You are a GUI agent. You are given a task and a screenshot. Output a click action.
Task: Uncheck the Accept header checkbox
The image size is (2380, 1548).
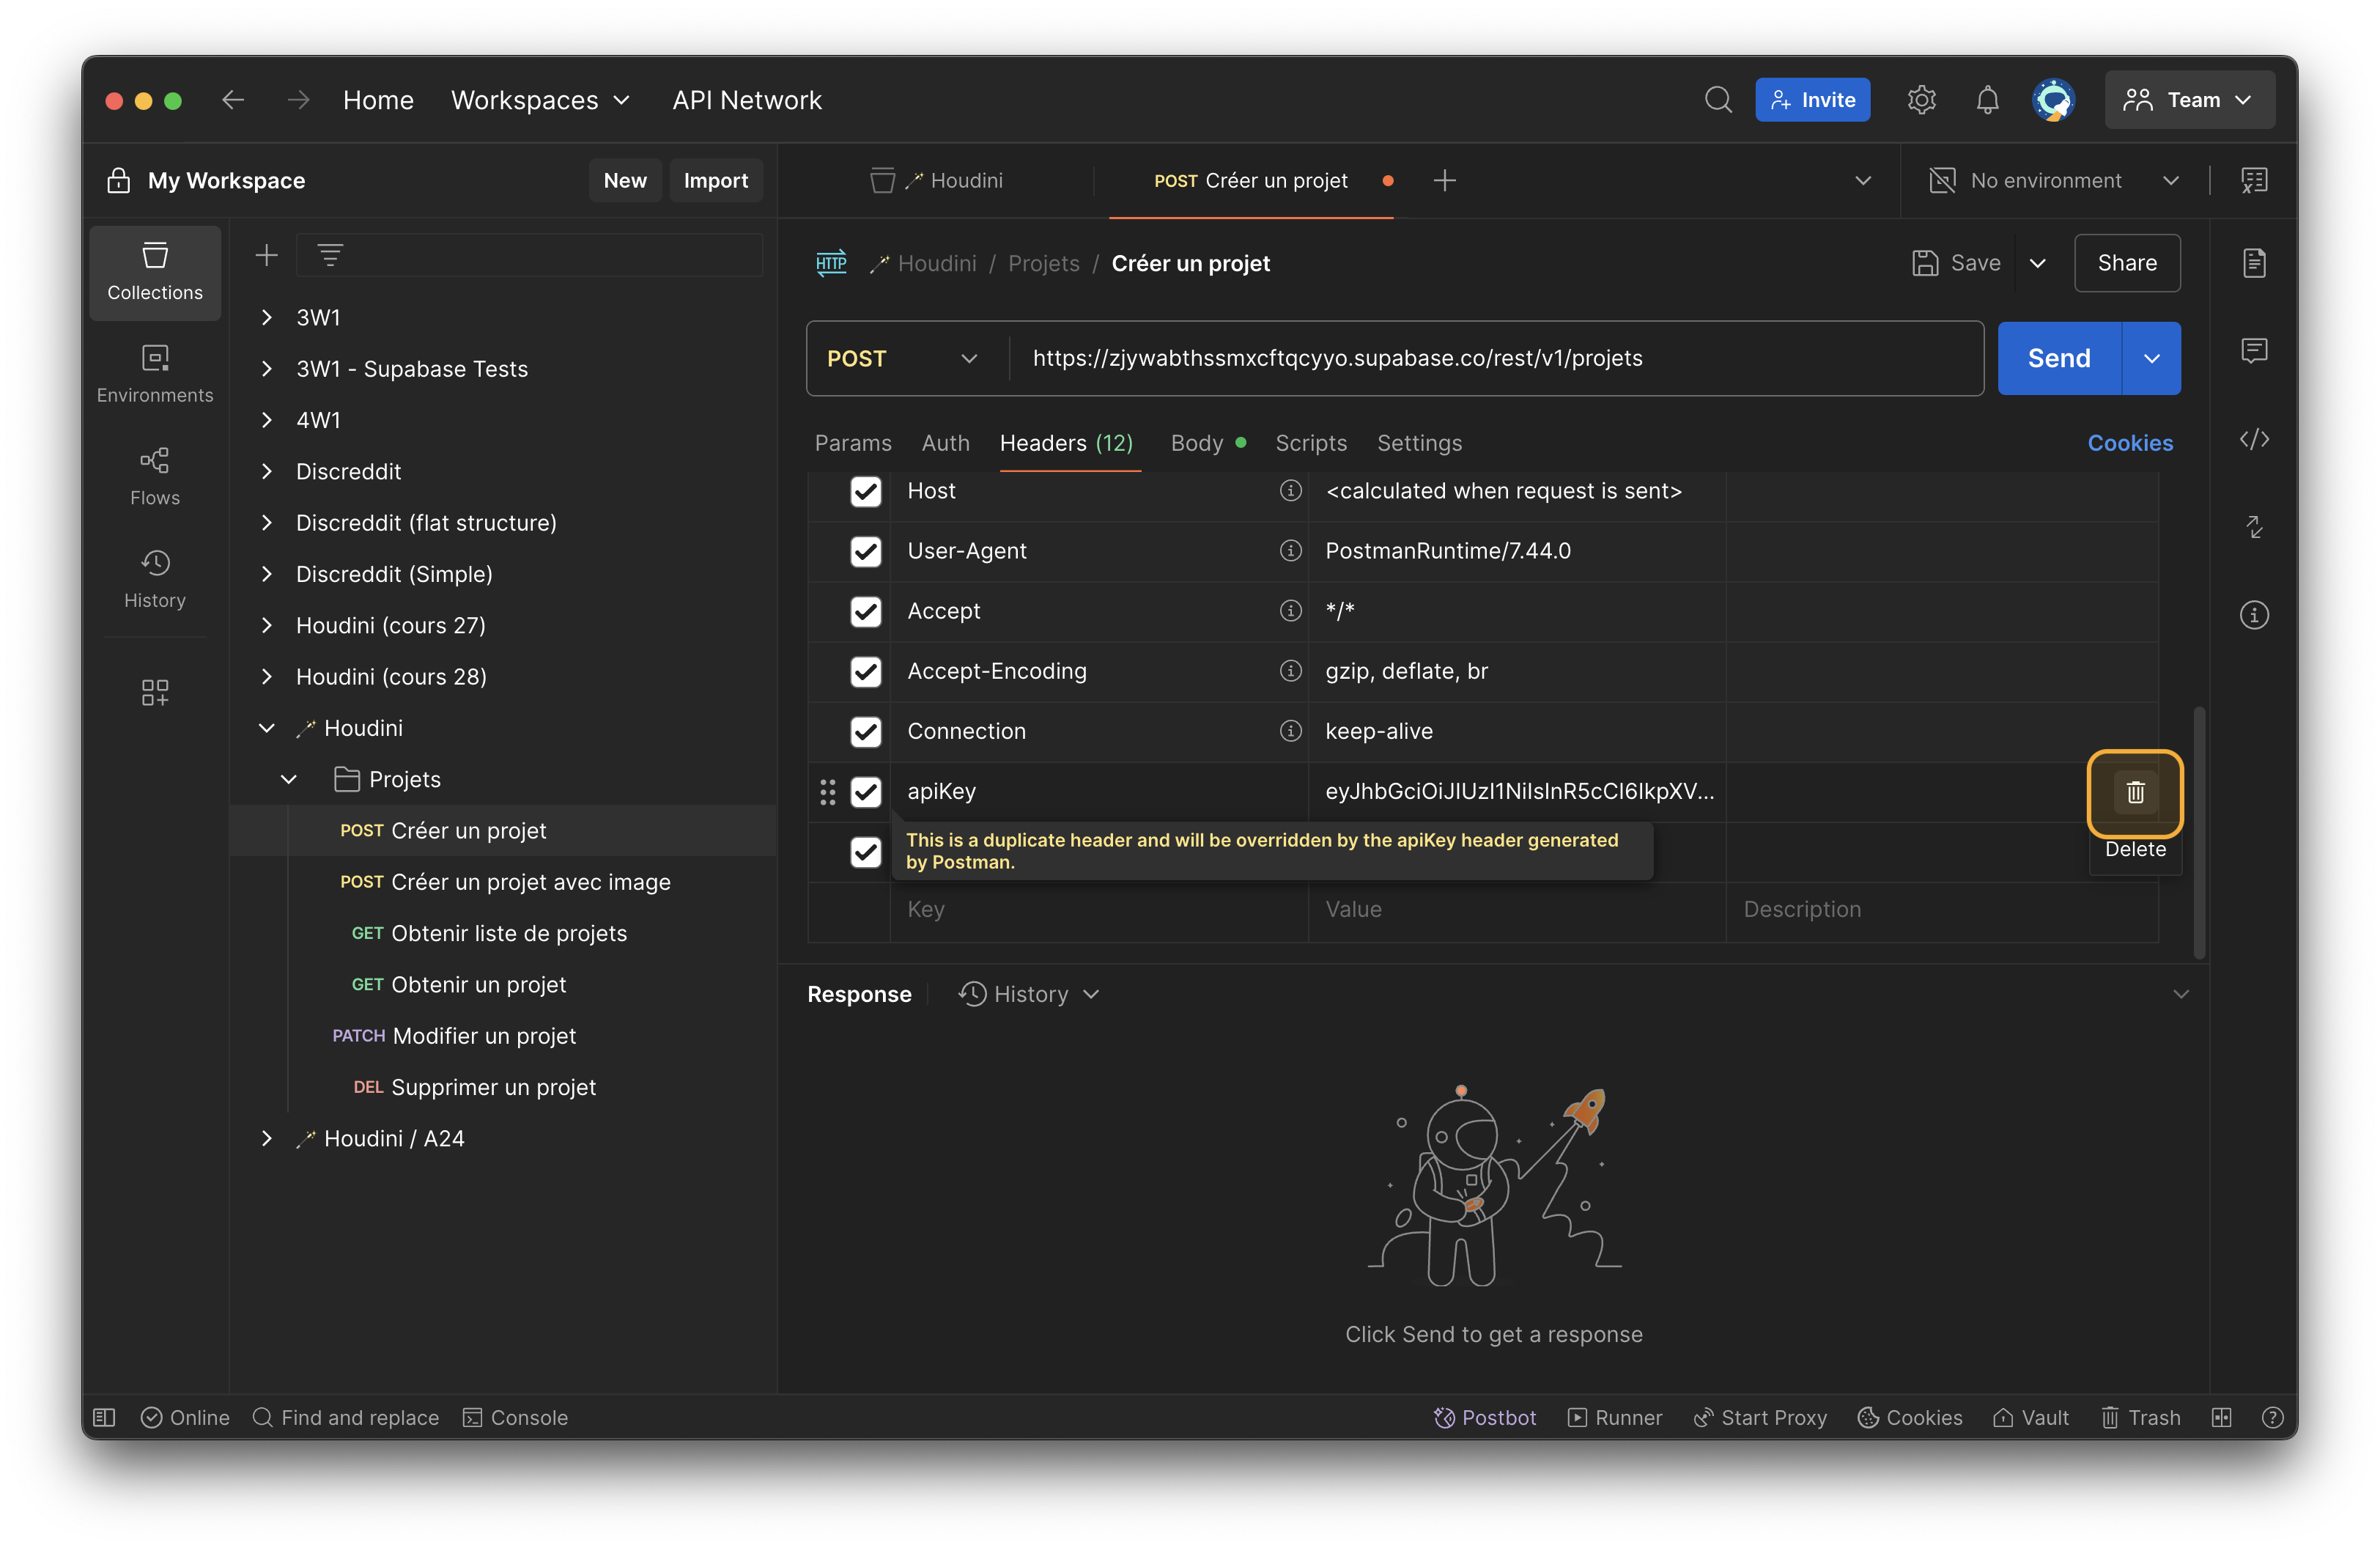(865, 611)
